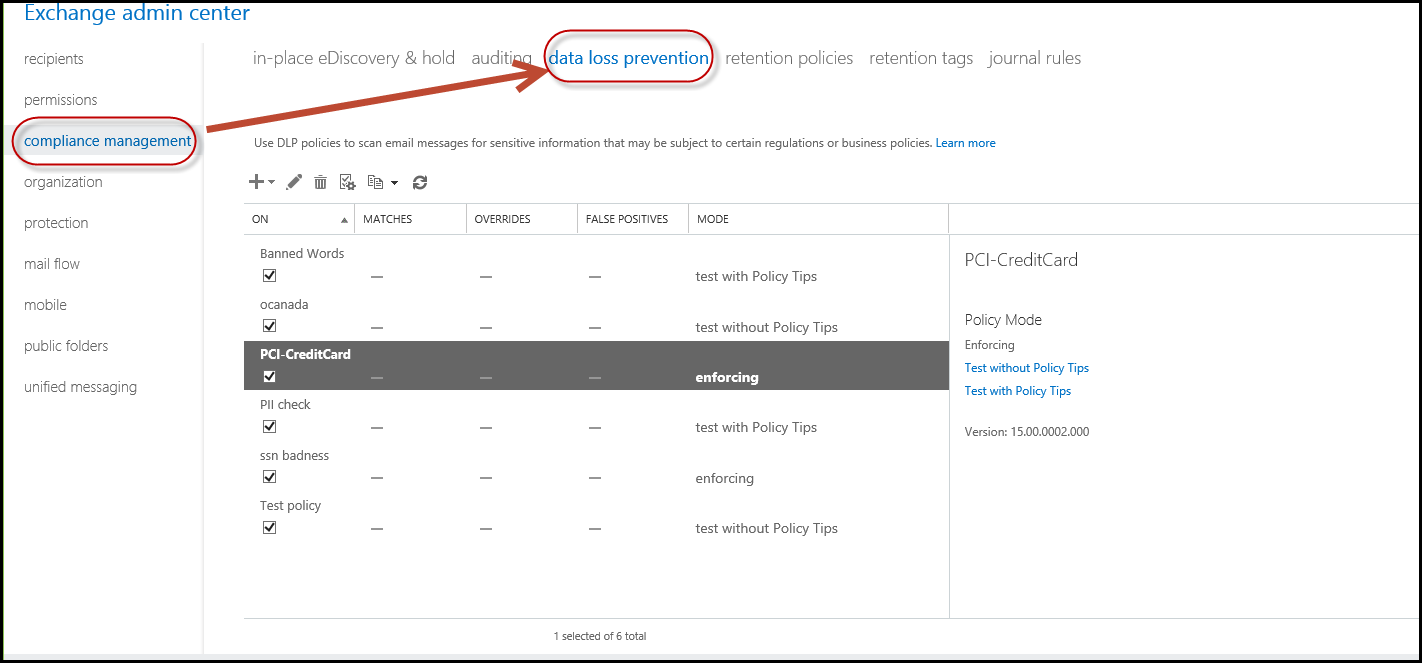The height and width of the screenshot is (663, 1422).
Task: Select the PII check policy name
Action: coord(285,405)
